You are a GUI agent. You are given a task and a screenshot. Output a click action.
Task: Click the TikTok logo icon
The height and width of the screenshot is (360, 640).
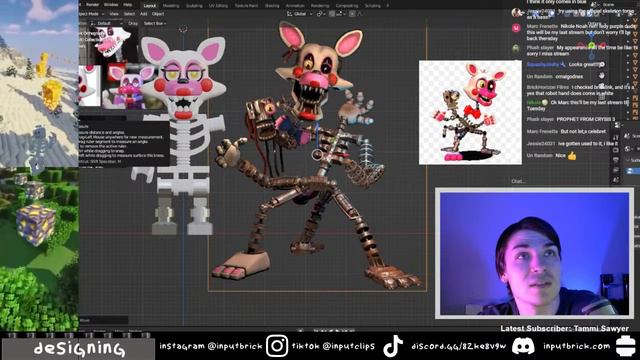click(x=393, y=346)
